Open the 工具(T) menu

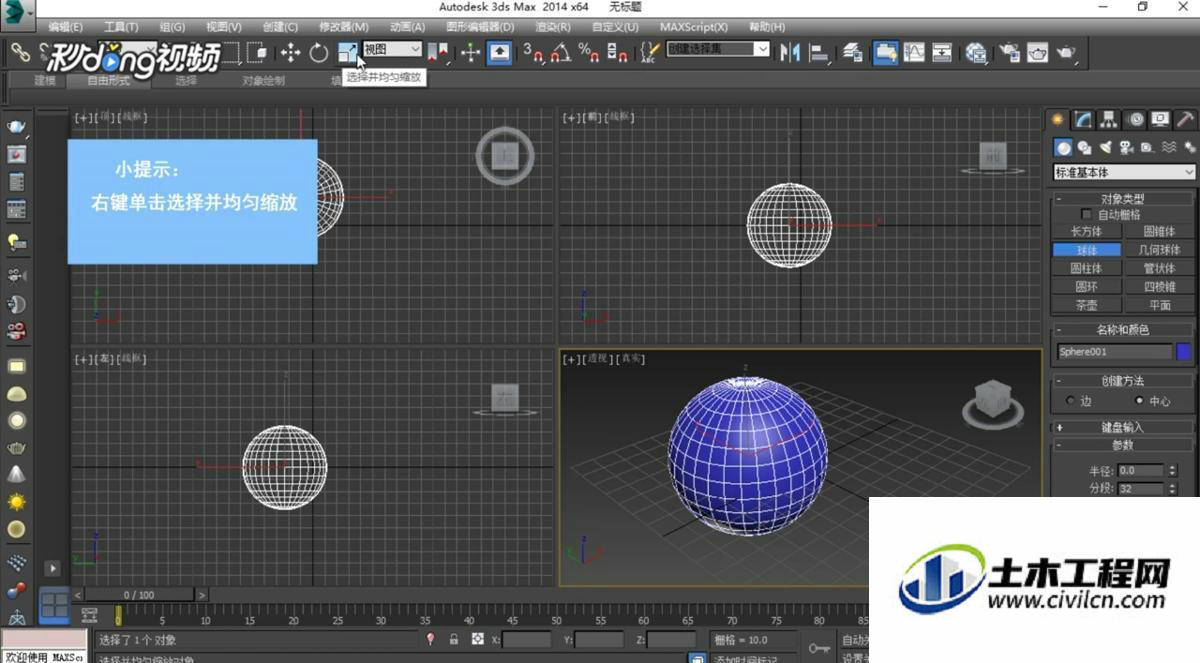pyautogui.click(x=121, y=27)
